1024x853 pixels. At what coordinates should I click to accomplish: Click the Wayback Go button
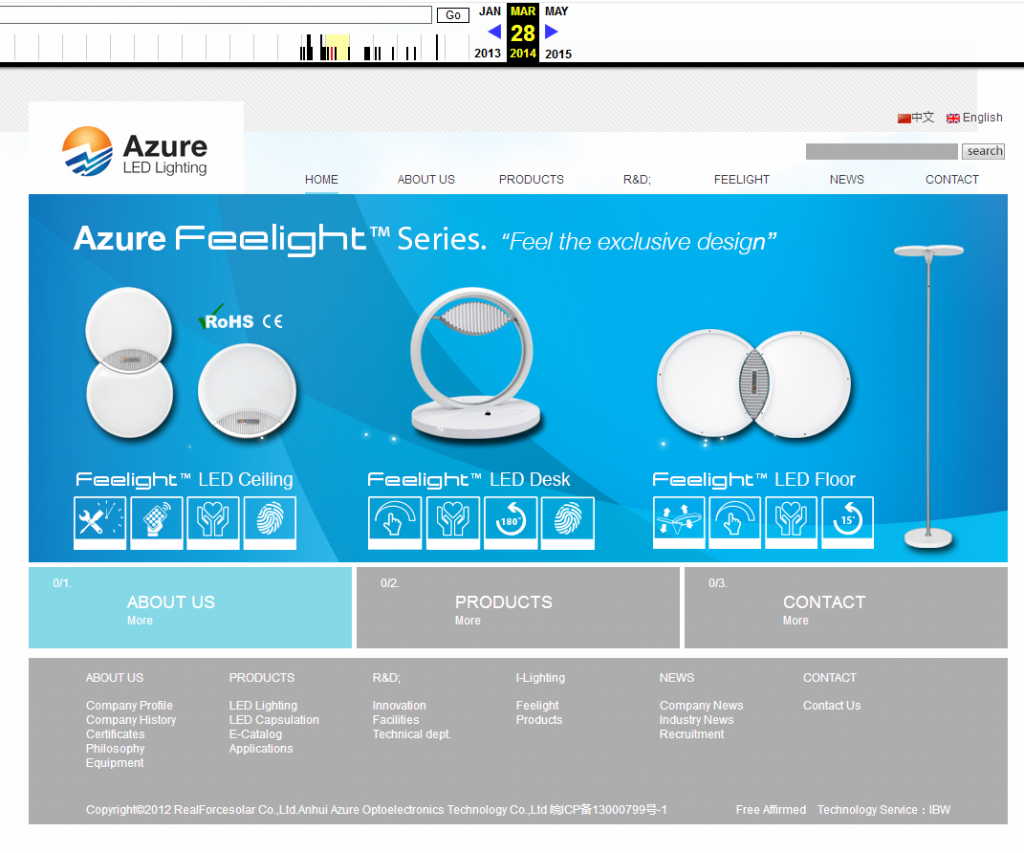[453, 15]
